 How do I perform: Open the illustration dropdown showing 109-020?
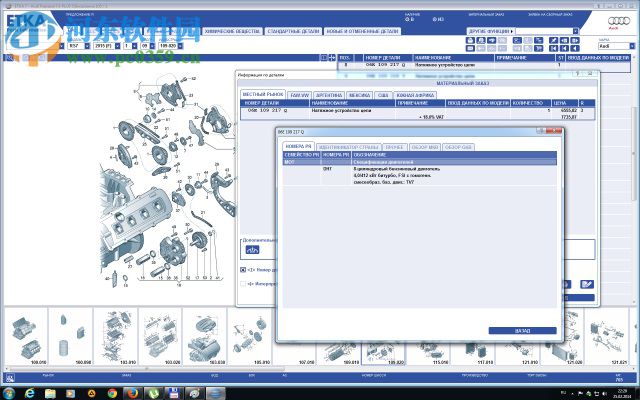(180, 46)
